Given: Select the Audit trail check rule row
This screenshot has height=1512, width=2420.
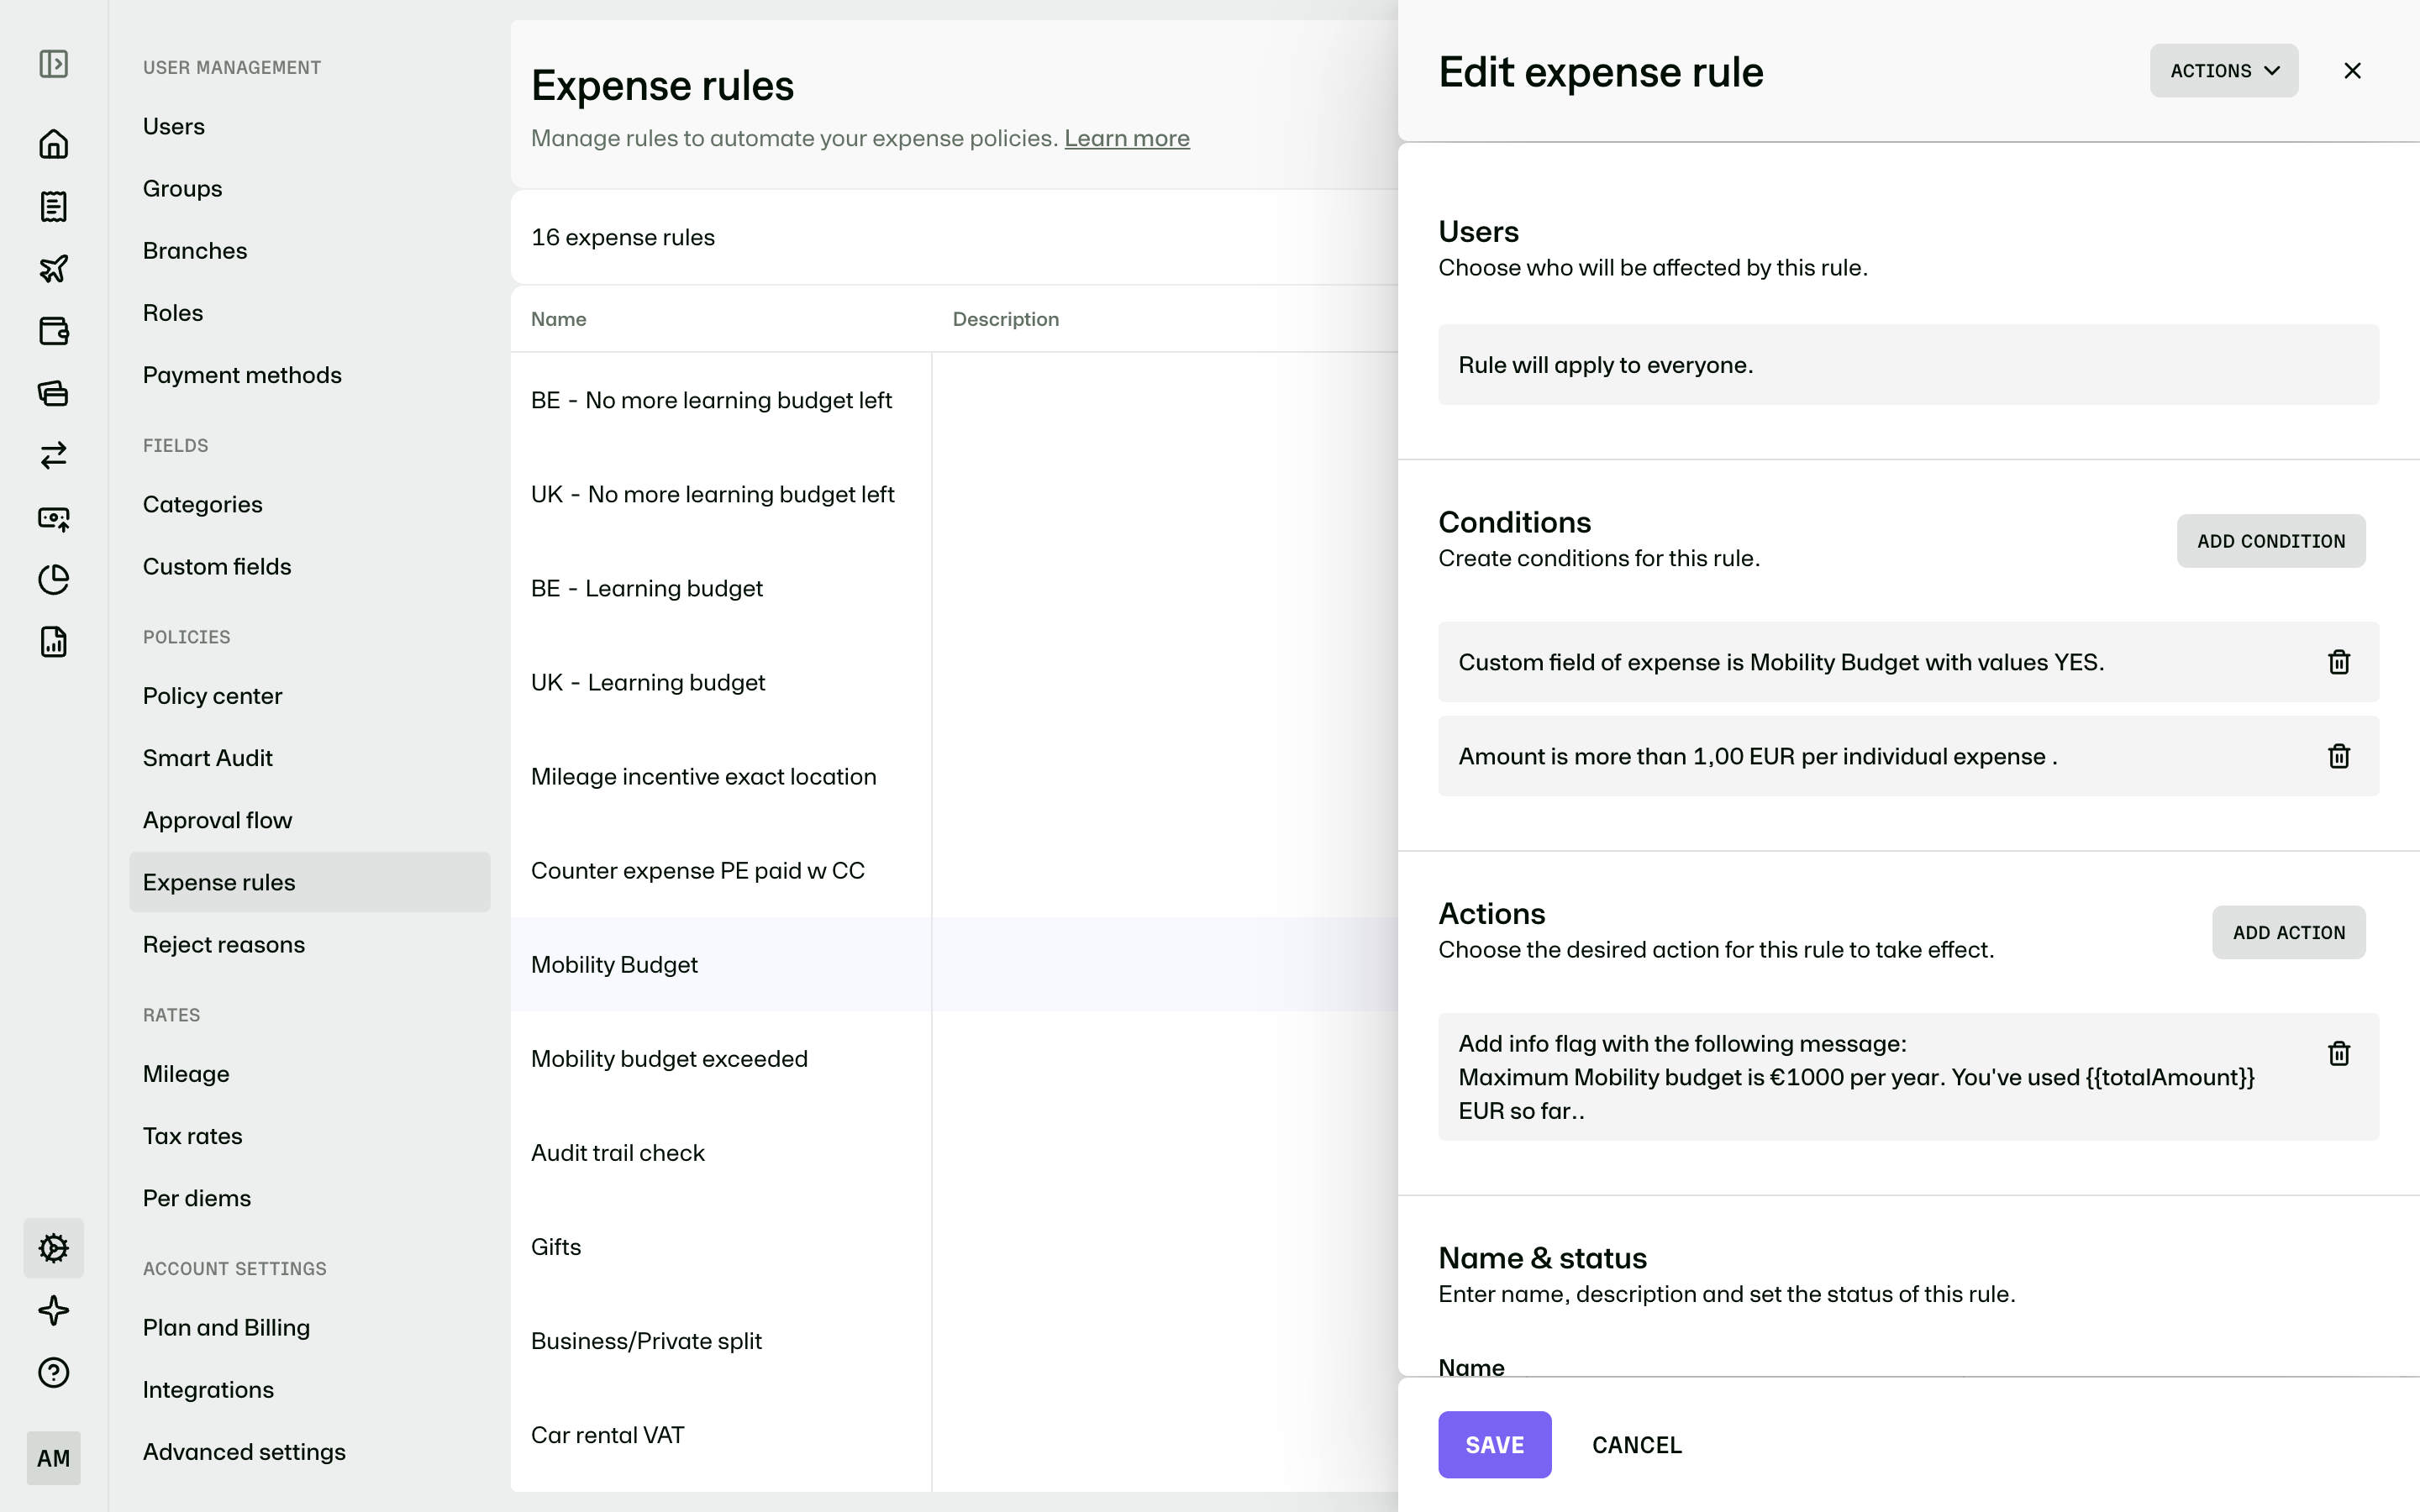Looking at the screenshot, I should (x=954, y=1152).
